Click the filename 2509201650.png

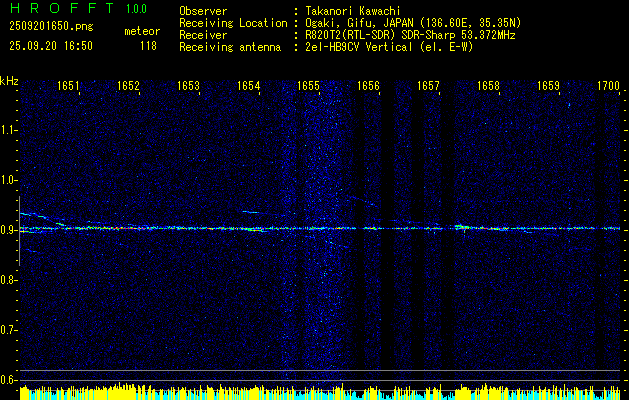[x=51, y=27]
